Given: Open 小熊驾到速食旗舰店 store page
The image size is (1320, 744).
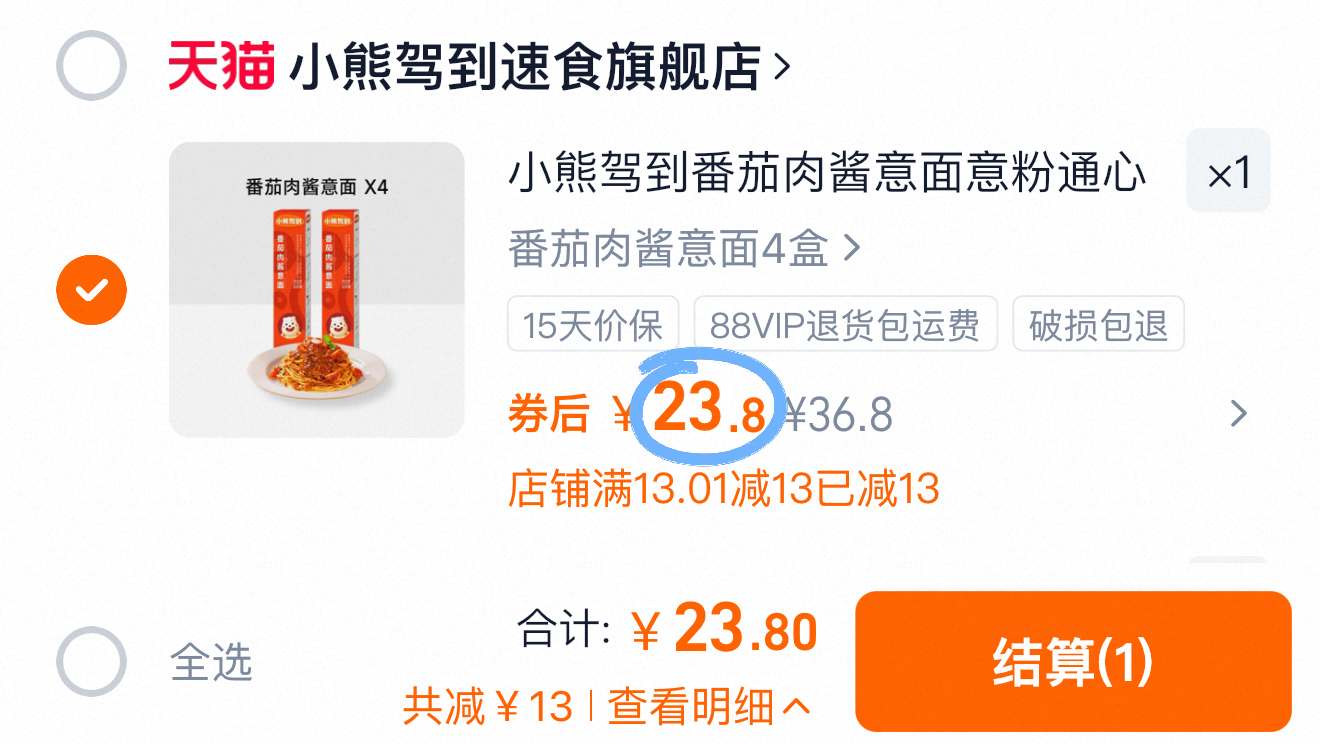Looking at the screenshot, I should point(525,67).
